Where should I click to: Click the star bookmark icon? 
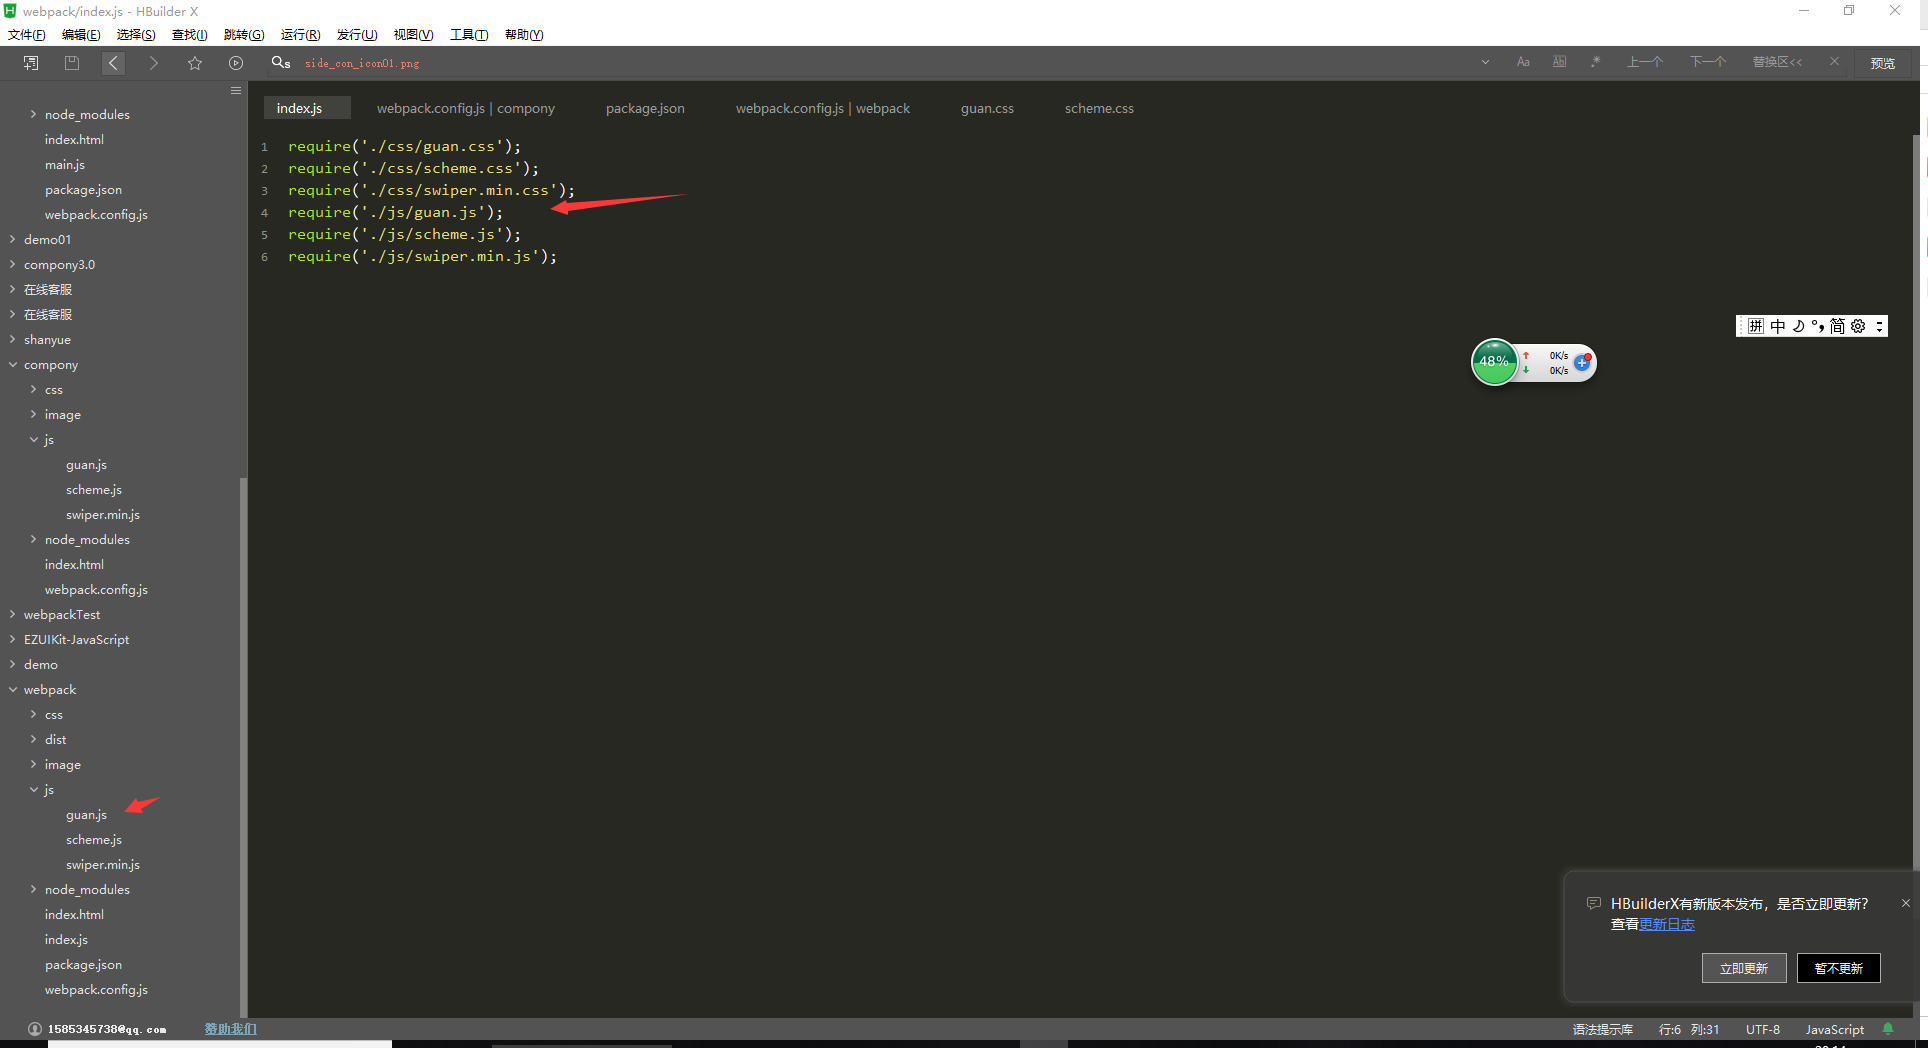coord(195,63)
